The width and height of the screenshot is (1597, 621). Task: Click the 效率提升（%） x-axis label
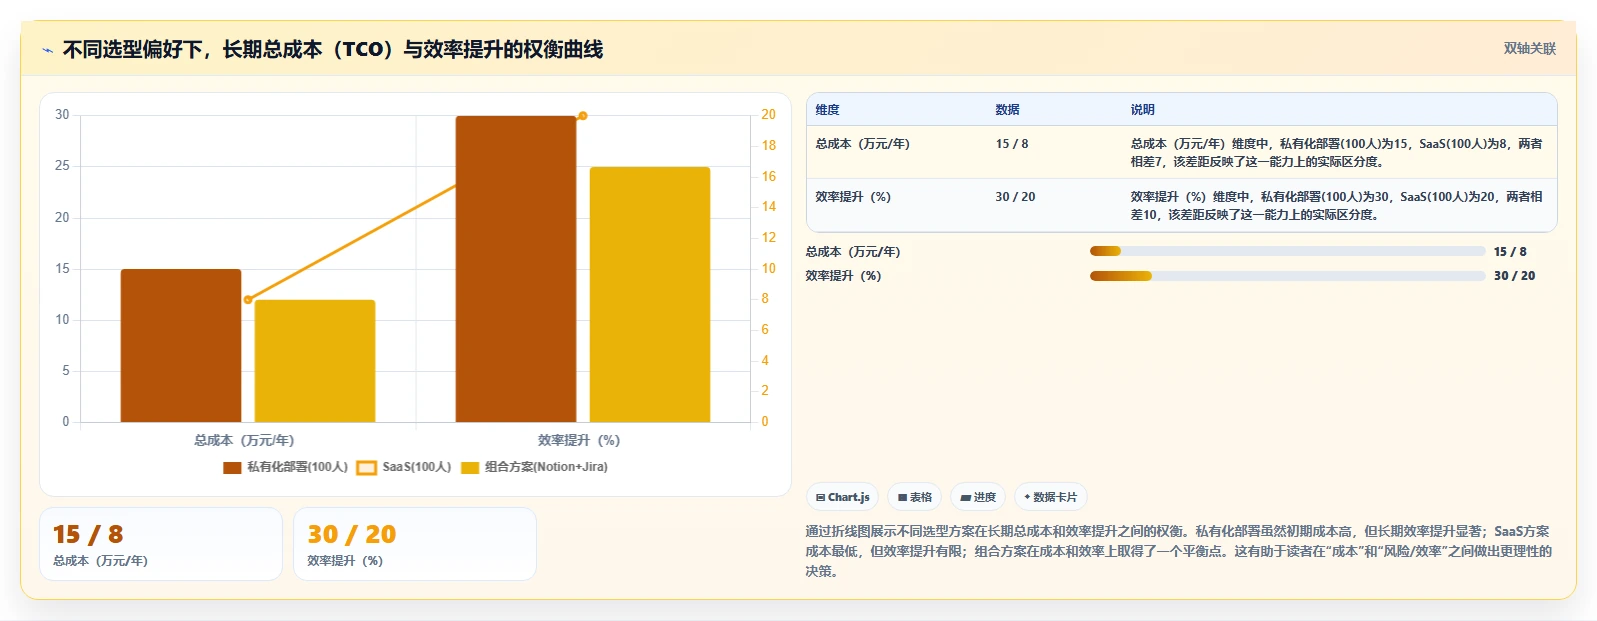[579, 440]
